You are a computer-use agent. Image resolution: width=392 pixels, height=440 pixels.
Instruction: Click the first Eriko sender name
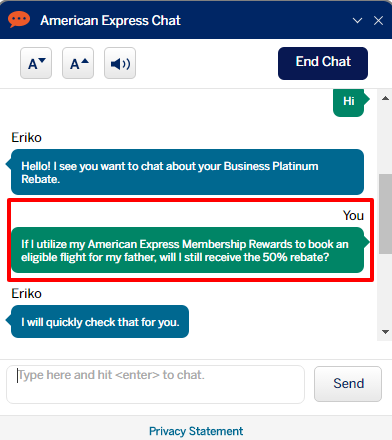click(27, 138)
